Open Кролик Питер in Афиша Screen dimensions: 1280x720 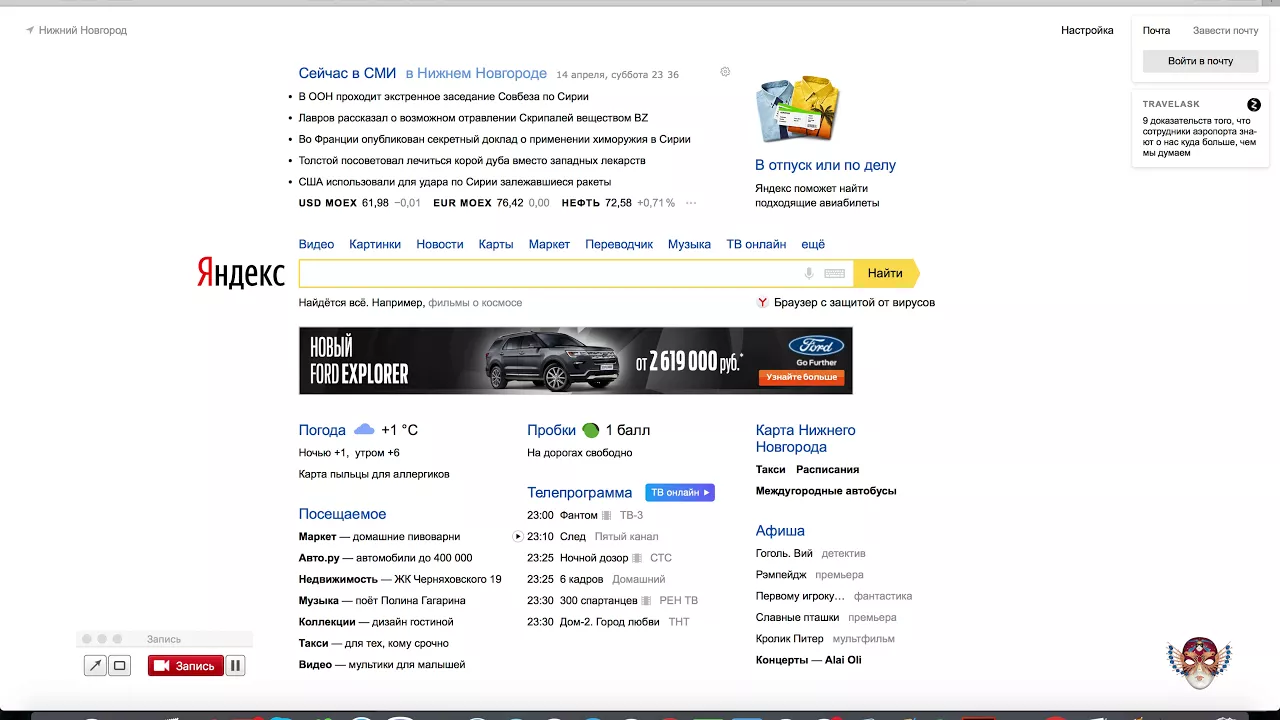[790, 638]
